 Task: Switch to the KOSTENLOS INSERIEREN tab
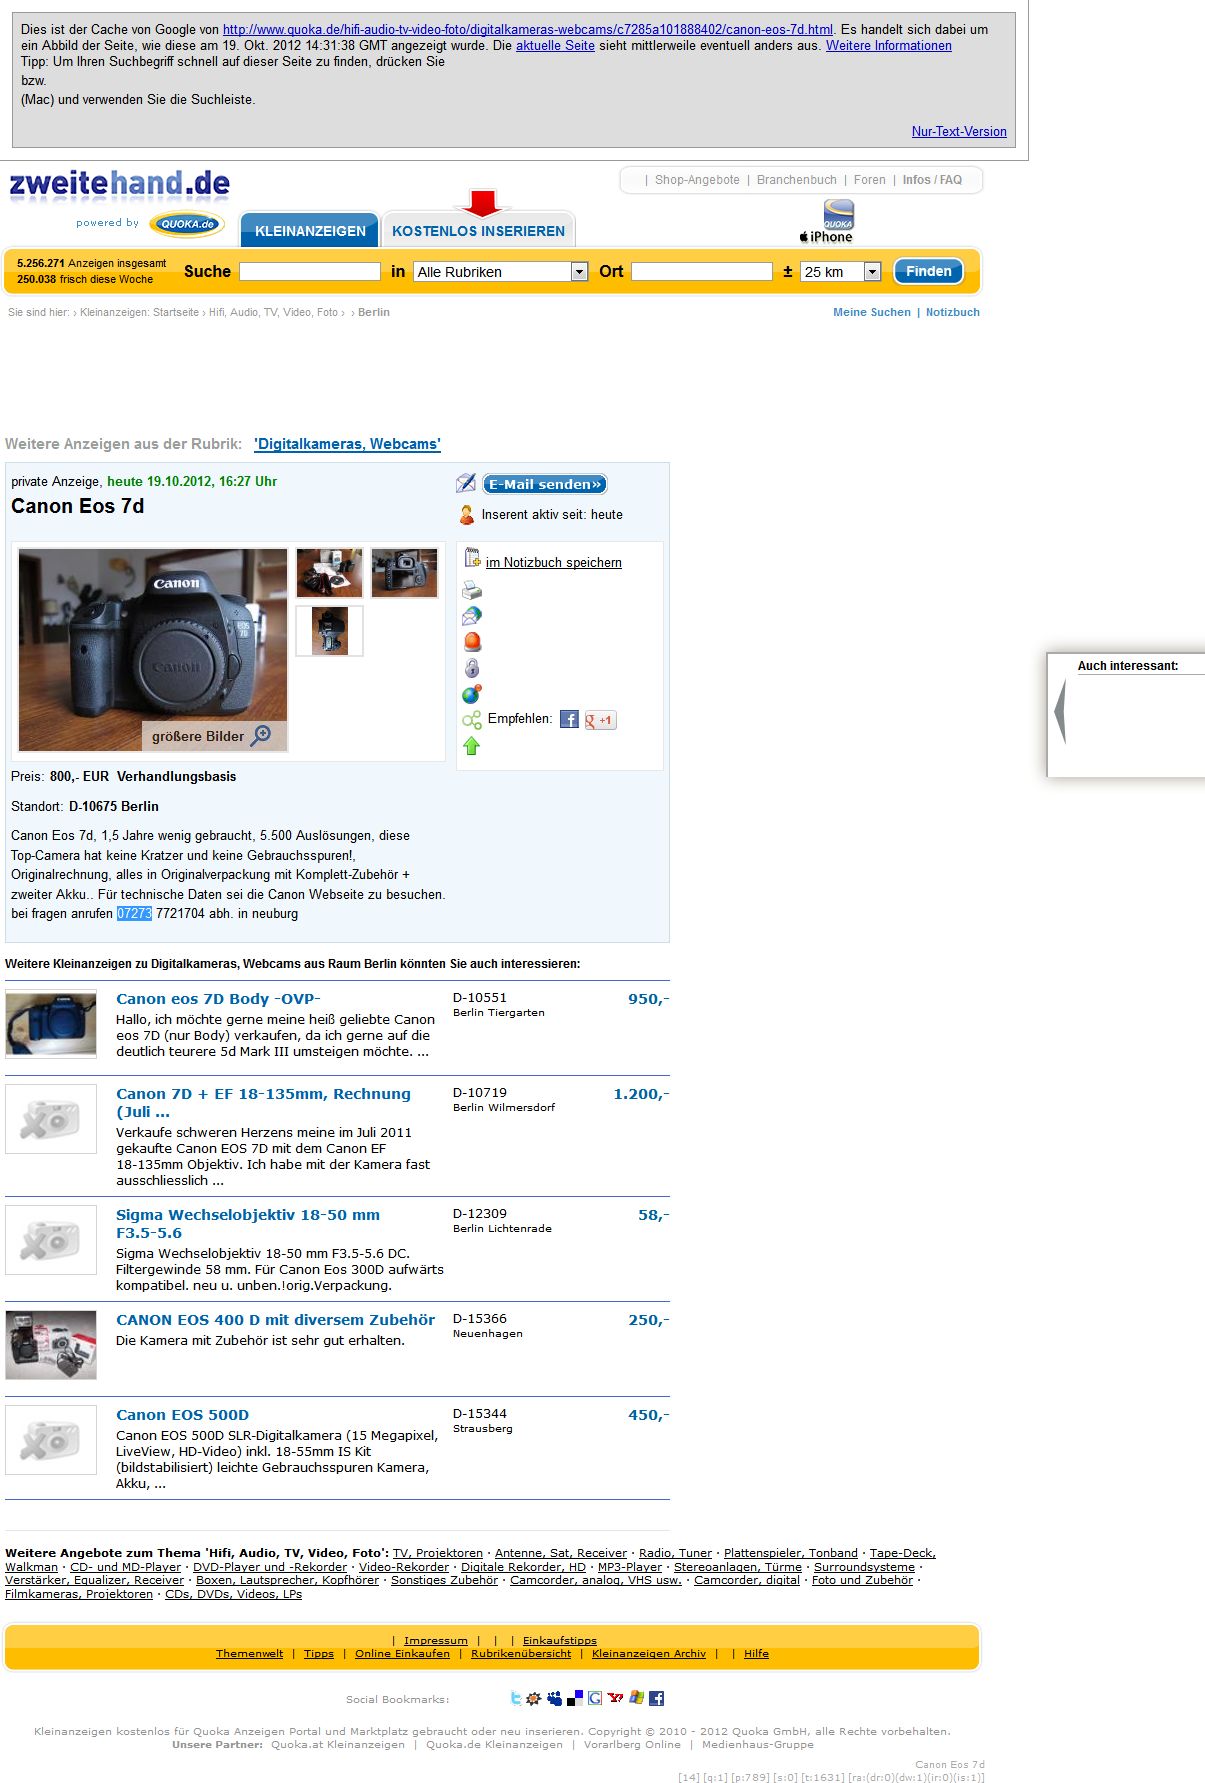[x=478, y=230]
